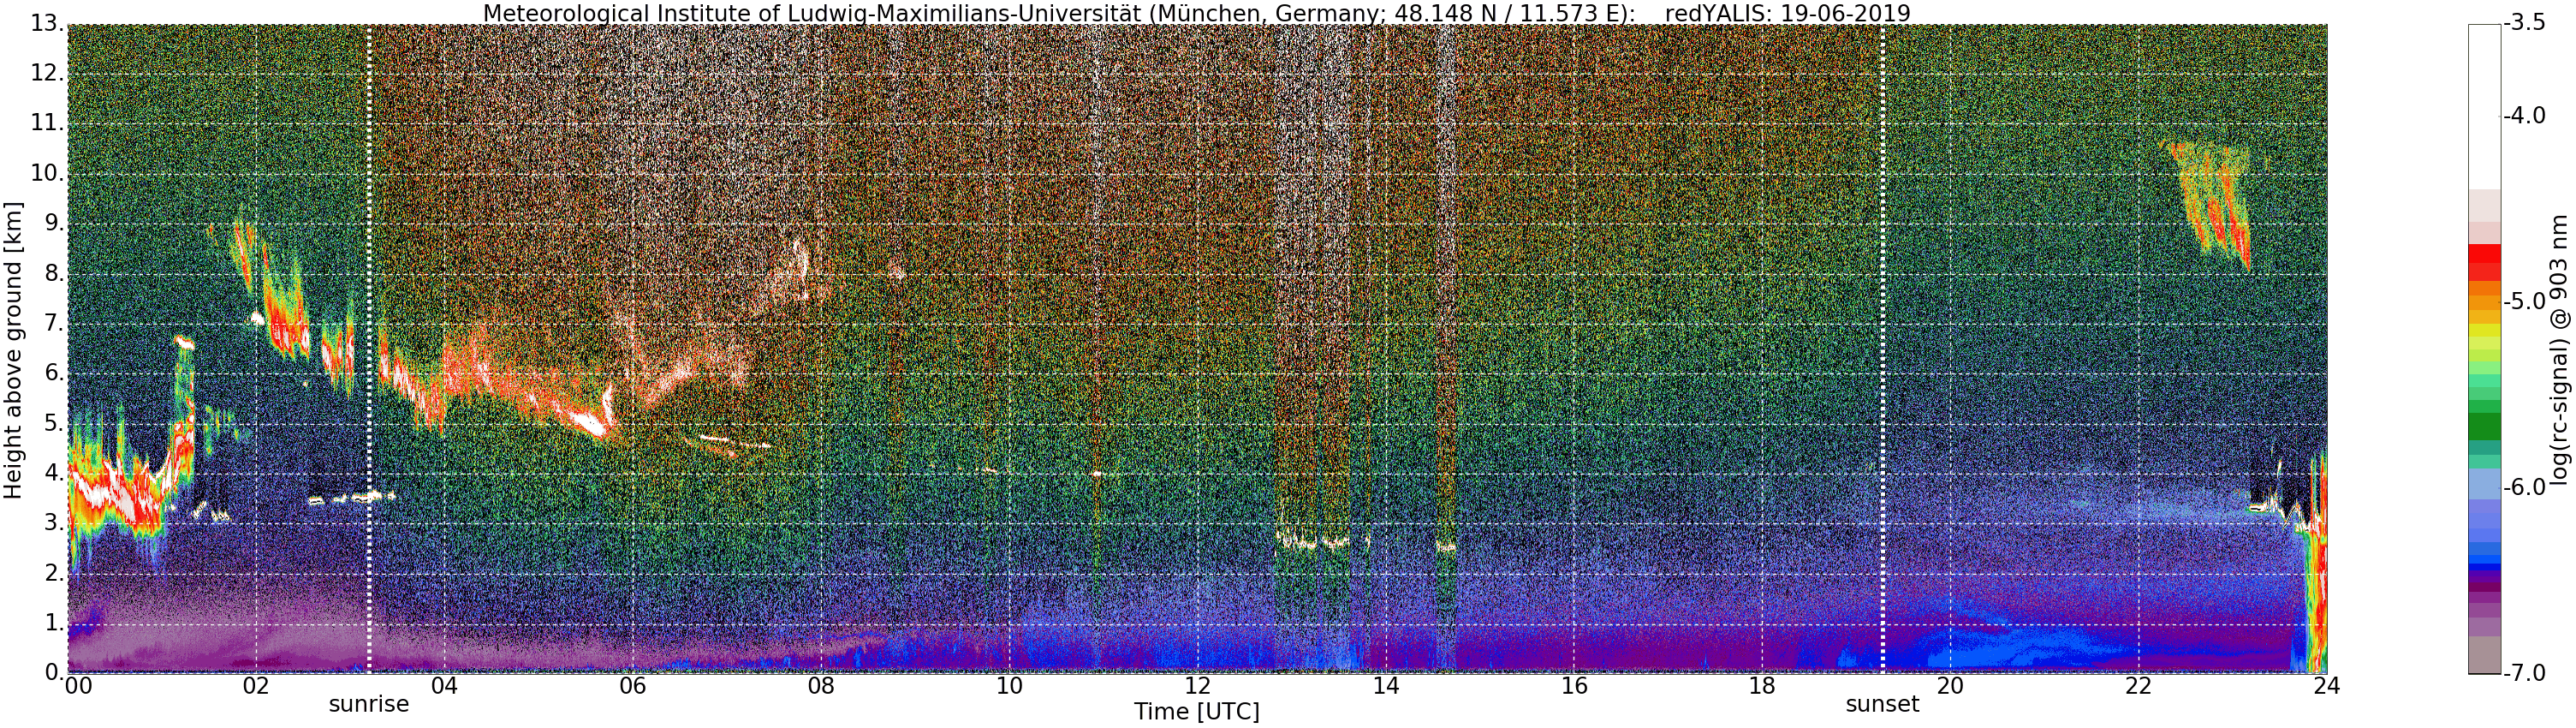Click the height tick label '11.'

[x=46, y=123]
